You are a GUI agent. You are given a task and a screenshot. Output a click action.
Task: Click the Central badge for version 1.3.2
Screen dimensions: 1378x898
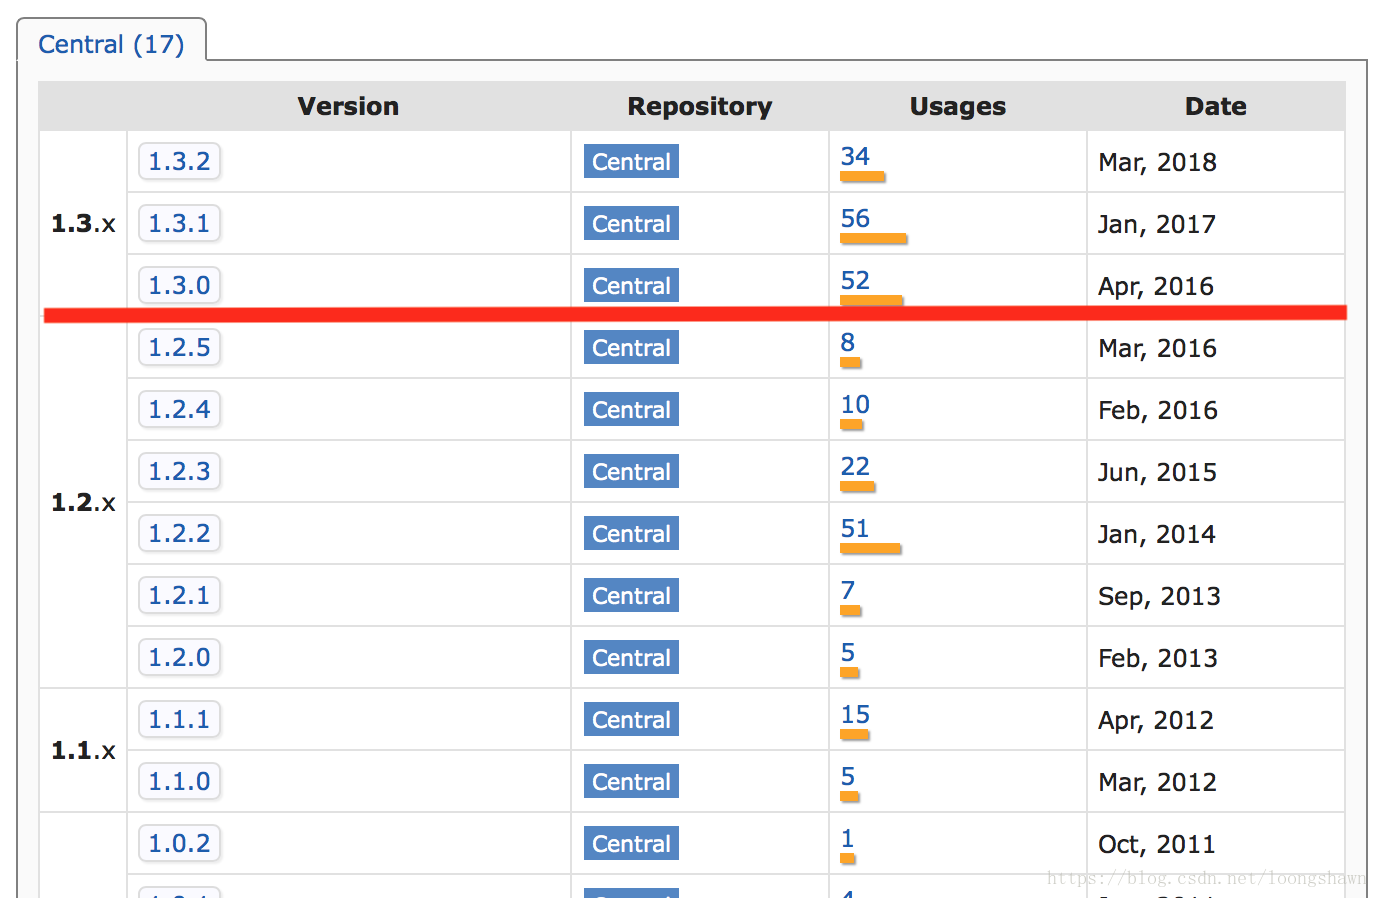631,161
